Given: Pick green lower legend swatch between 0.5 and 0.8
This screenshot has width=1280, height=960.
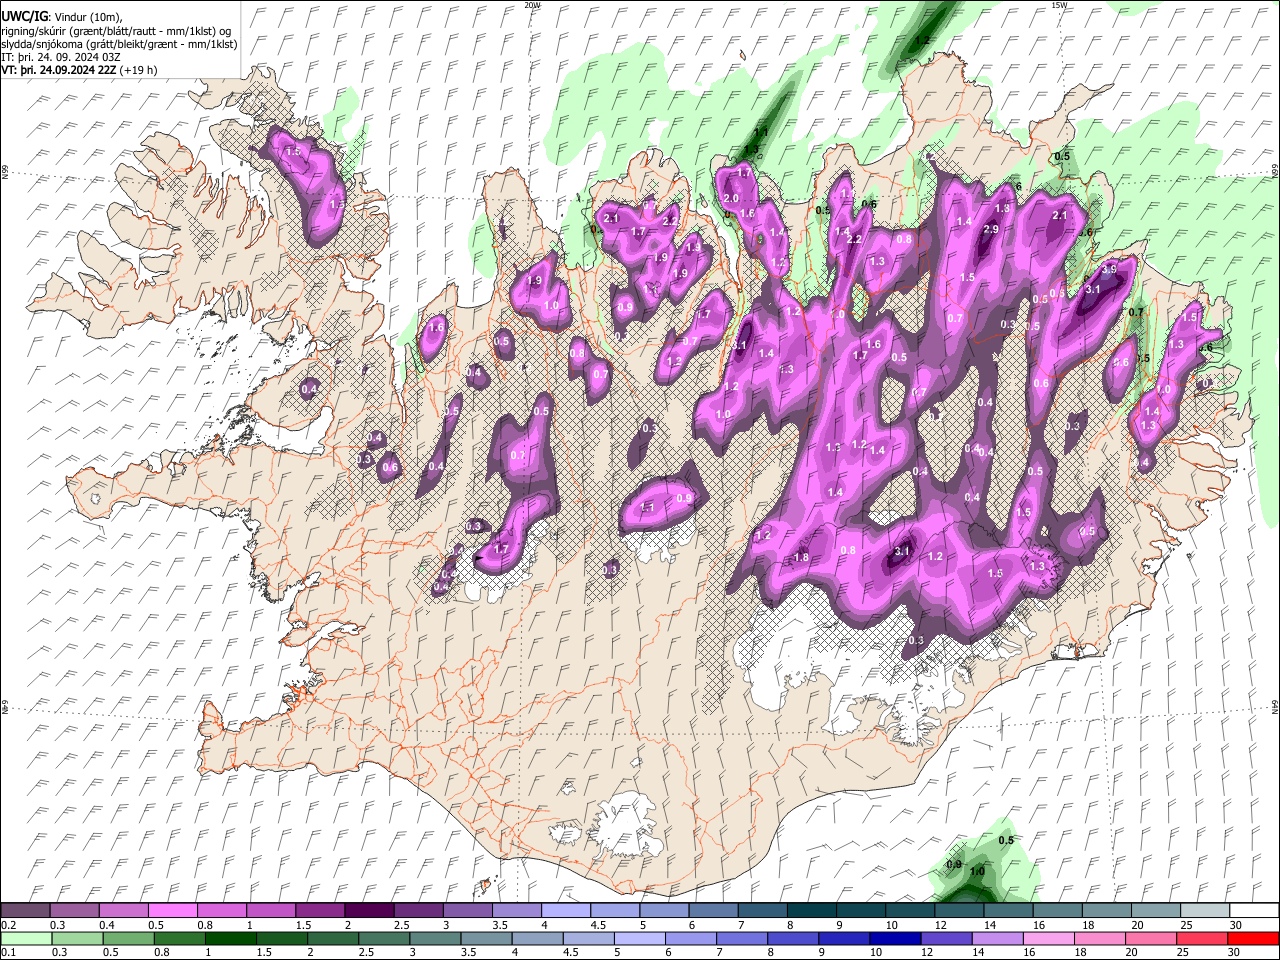Looking at the screenshot, I should click(128, 938).
